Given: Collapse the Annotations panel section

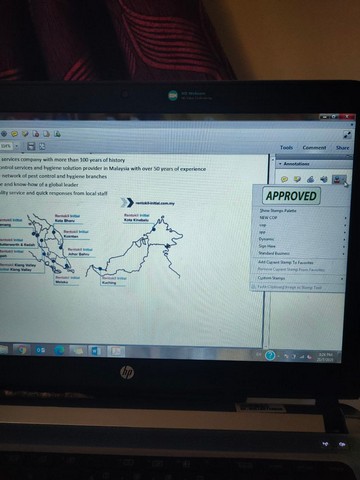Looking at the screenshot, I should point(280,164).
